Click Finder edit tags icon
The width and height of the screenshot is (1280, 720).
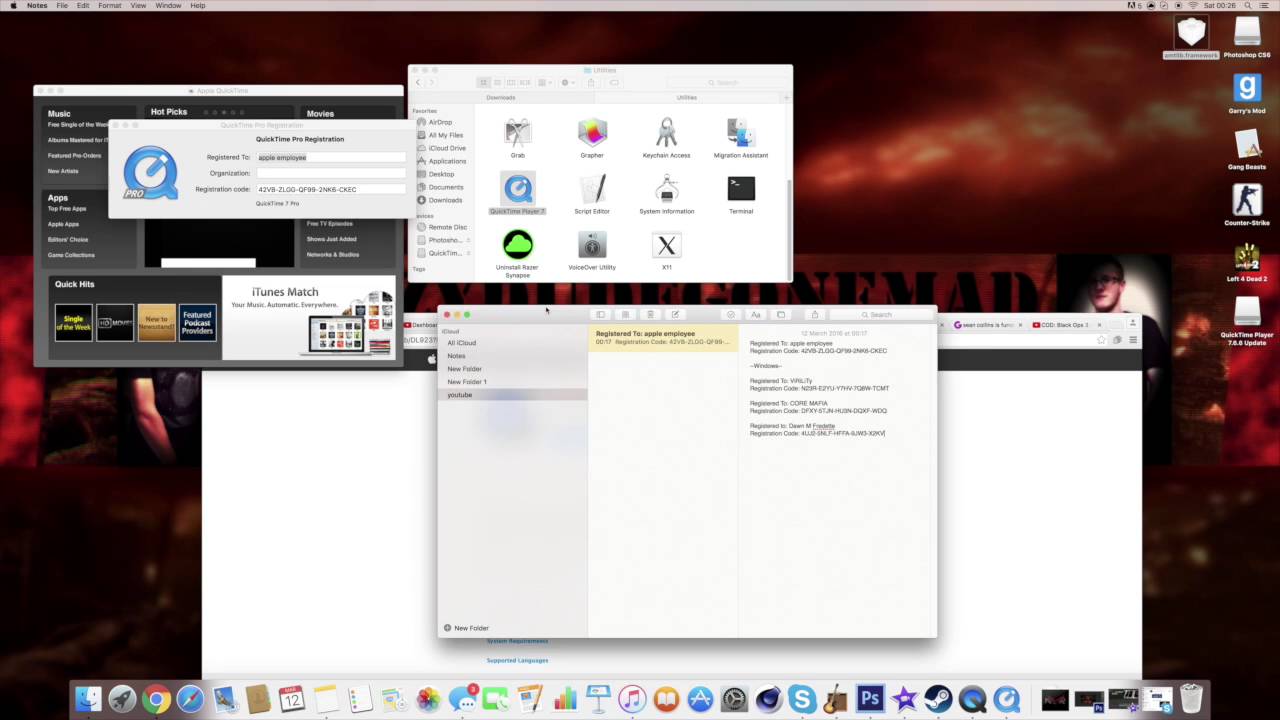[614, 82]
